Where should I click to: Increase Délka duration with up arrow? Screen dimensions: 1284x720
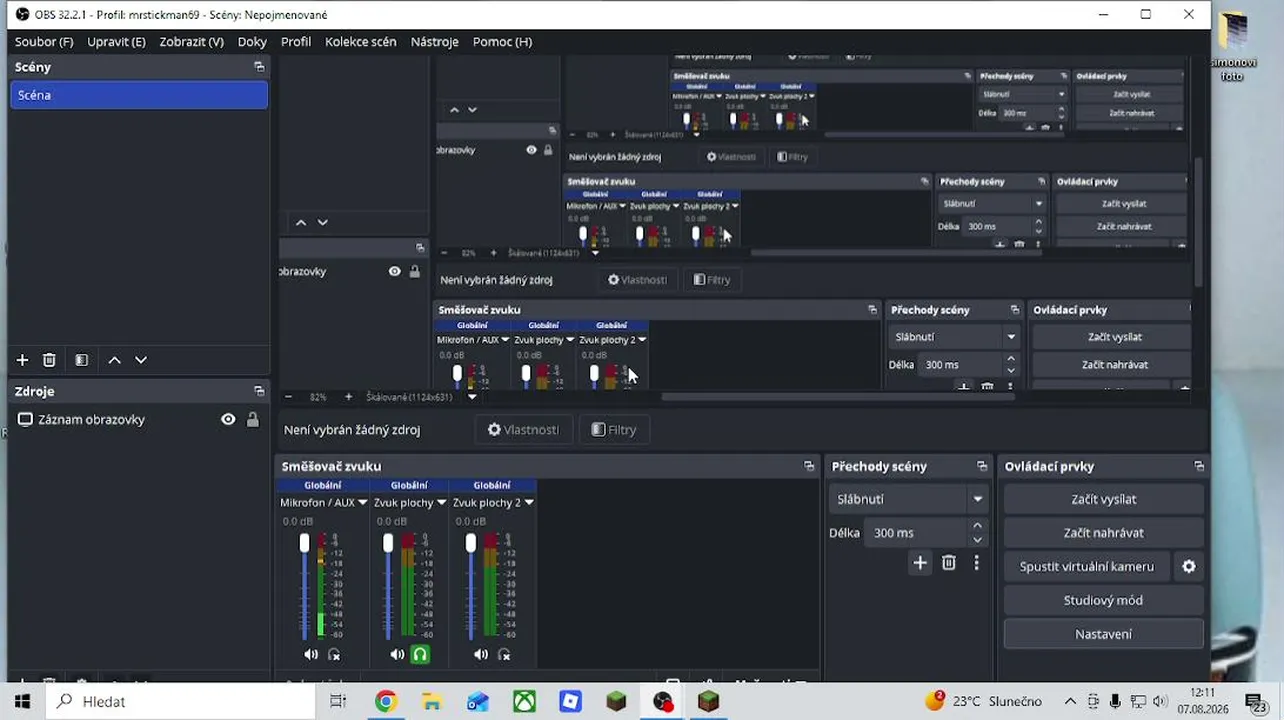[x=978, y=525]
